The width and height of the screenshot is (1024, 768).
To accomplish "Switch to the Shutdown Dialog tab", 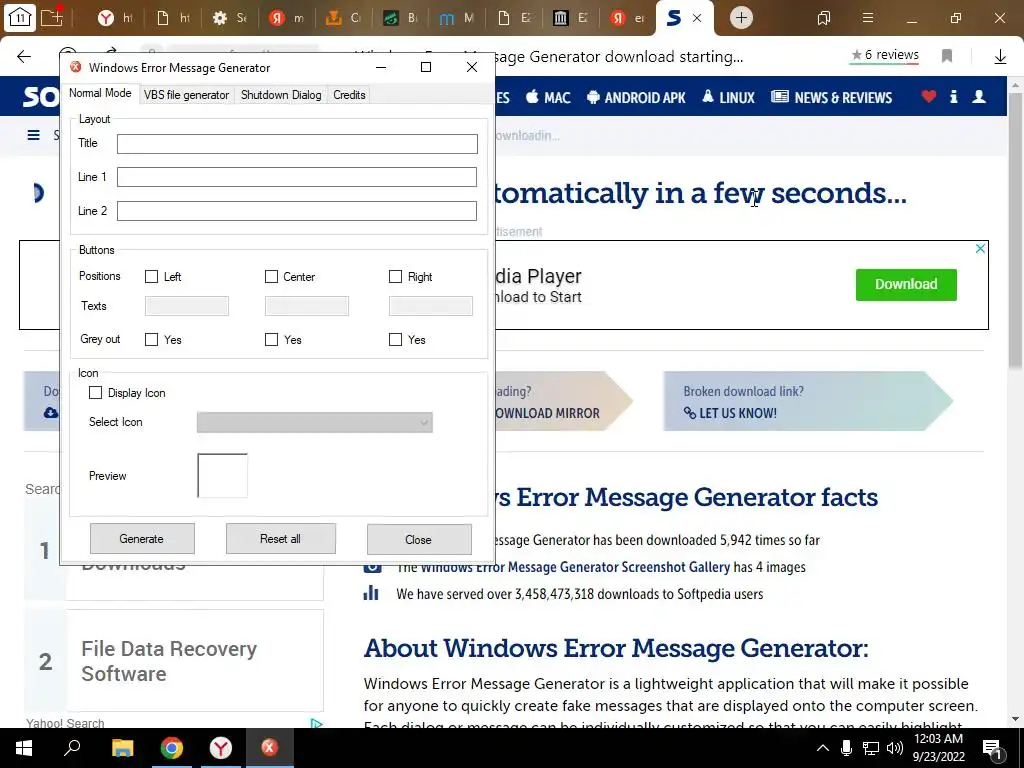I will tap(281, 95).
